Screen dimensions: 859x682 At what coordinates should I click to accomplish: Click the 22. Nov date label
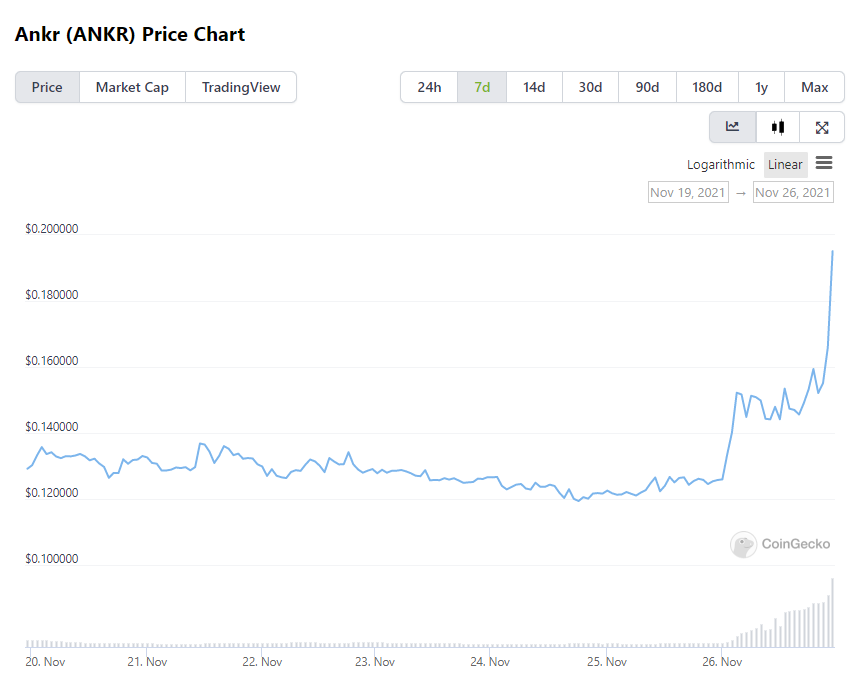(262, 662)
